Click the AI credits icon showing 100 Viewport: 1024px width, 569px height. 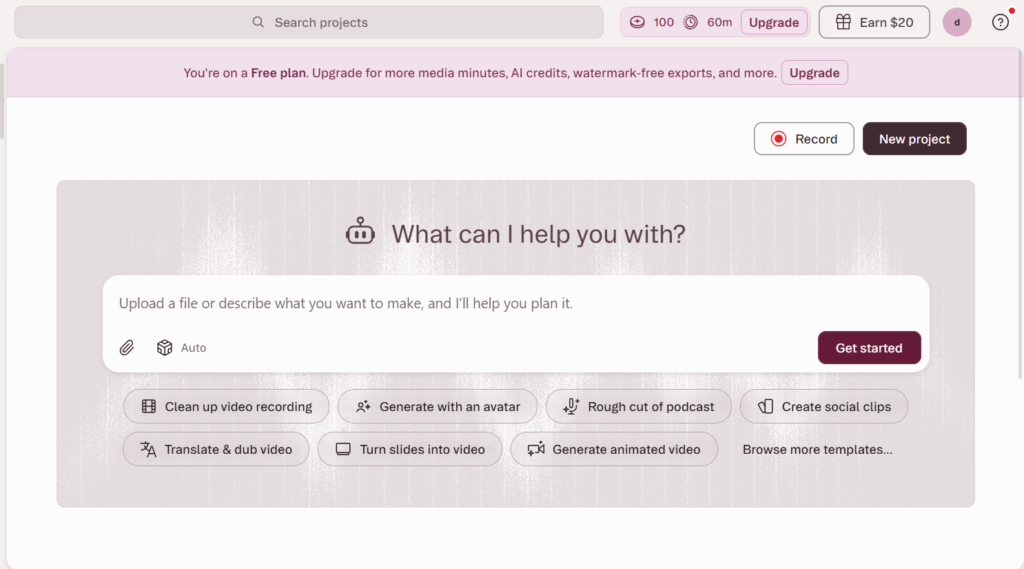[638, 22]
